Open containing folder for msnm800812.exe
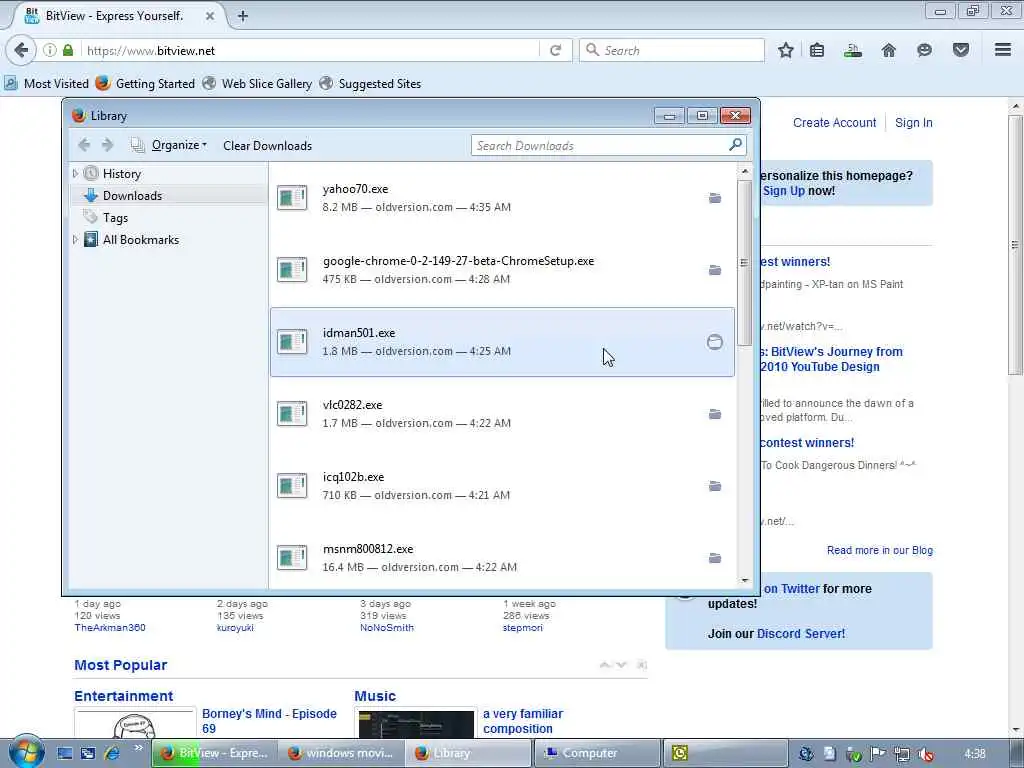This screenshot has width=1024, height=768. tap(715, 558)
